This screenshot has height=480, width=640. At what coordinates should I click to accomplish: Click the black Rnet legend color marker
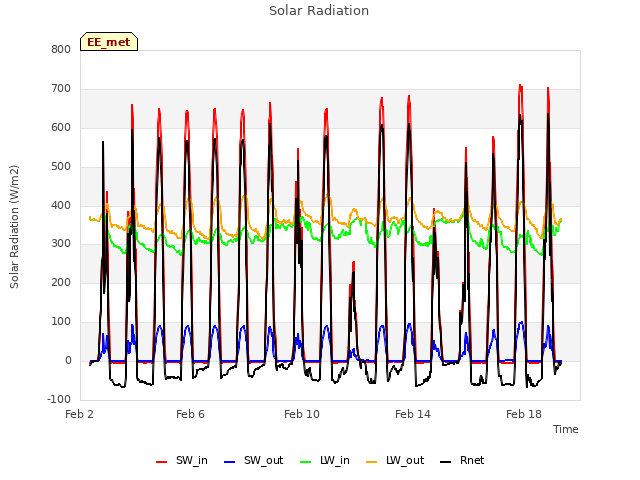(x=446, y=462)
